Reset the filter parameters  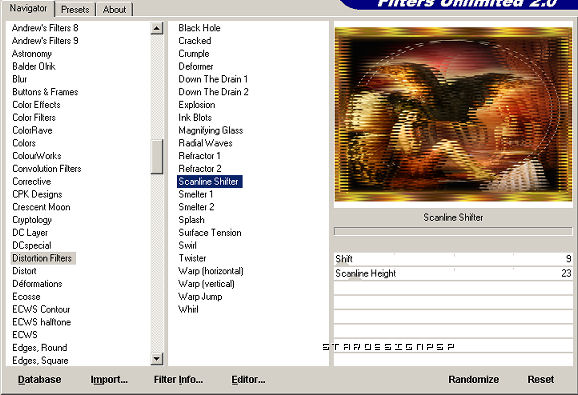coord(541,380)
